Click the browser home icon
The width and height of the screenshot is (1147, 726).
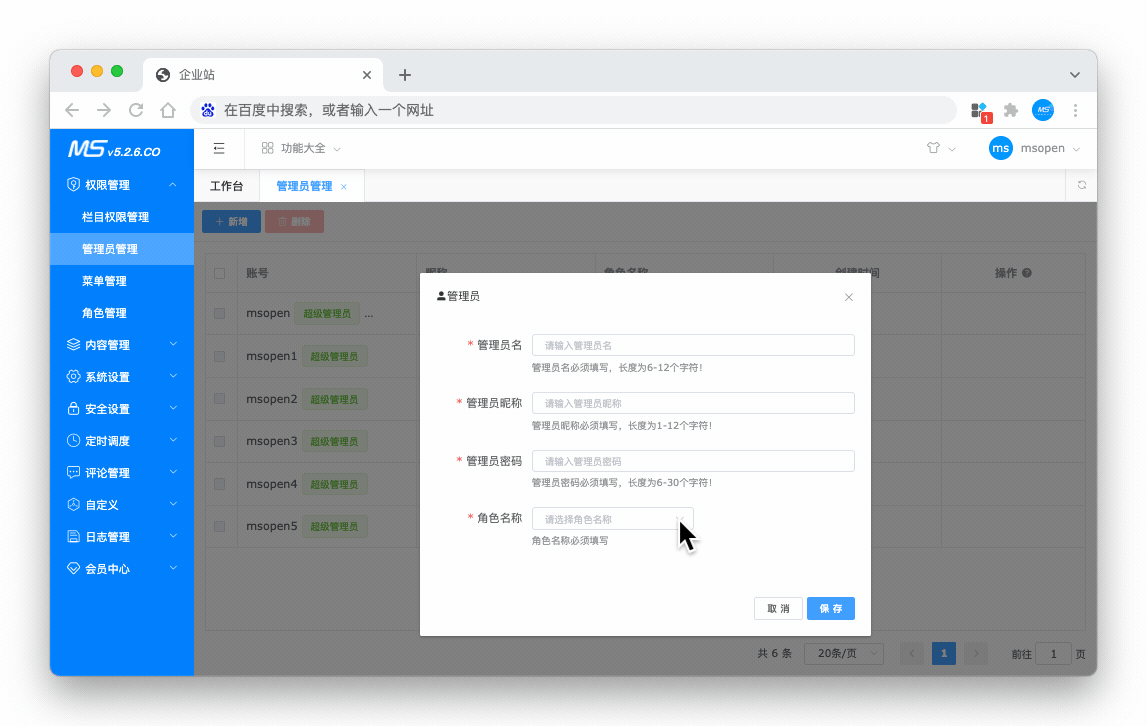pyautogui.click(x=168, y=110)
